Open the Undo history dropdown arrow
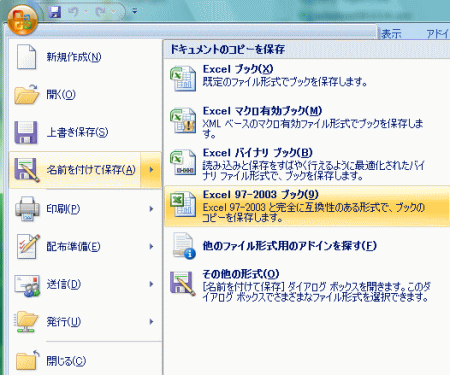Viewport: 450px width, 375px height. click(86, 12)
